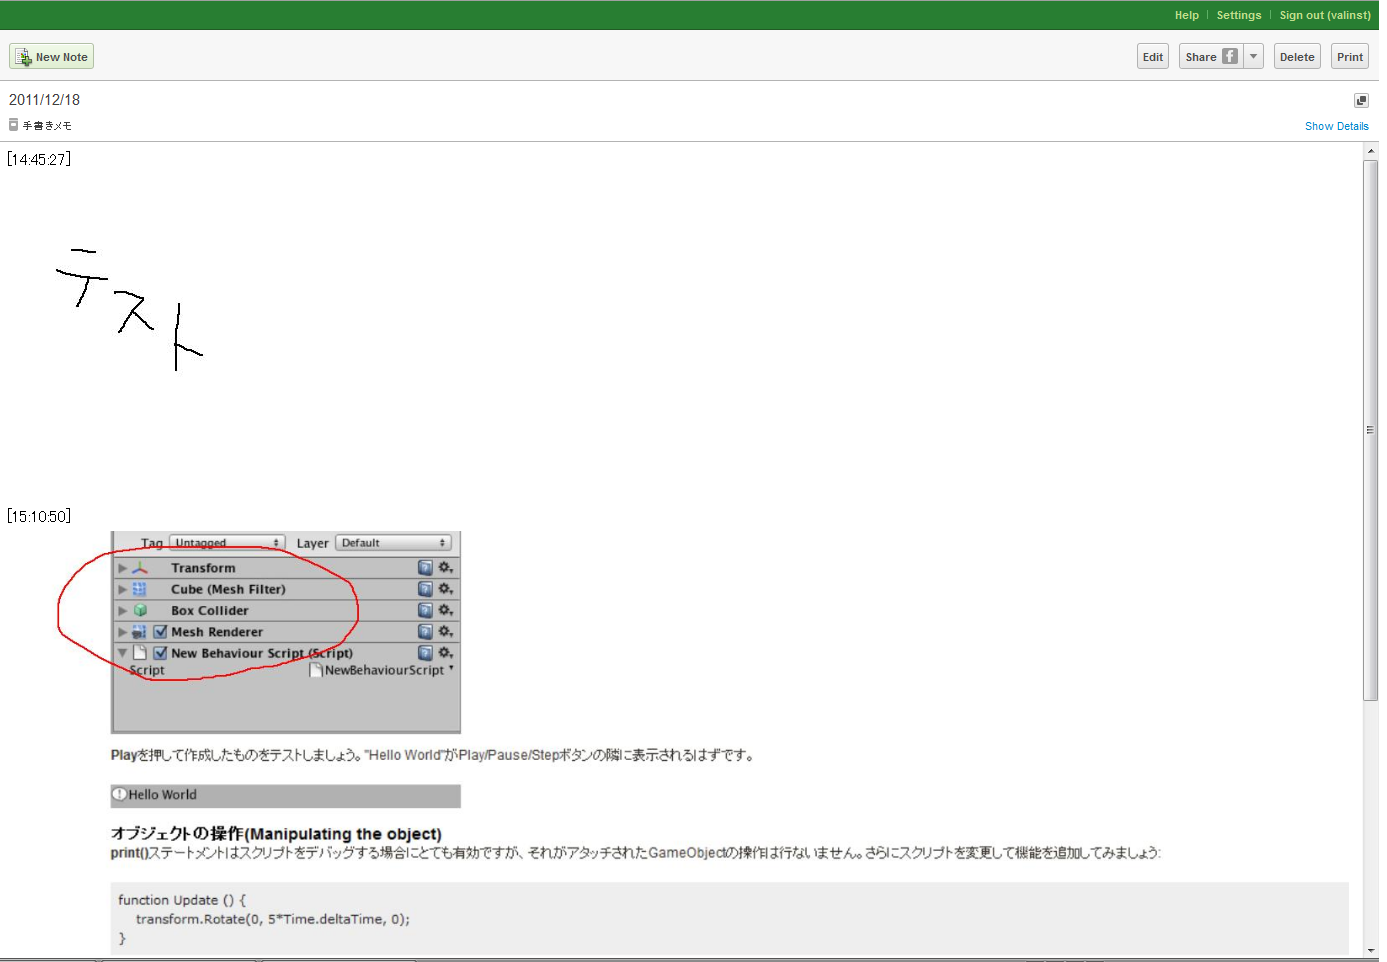The height and width of the screenshot is (962, 1387).
Task: Expand the Transform component disclosure triangle
Action: click(122, 567)
